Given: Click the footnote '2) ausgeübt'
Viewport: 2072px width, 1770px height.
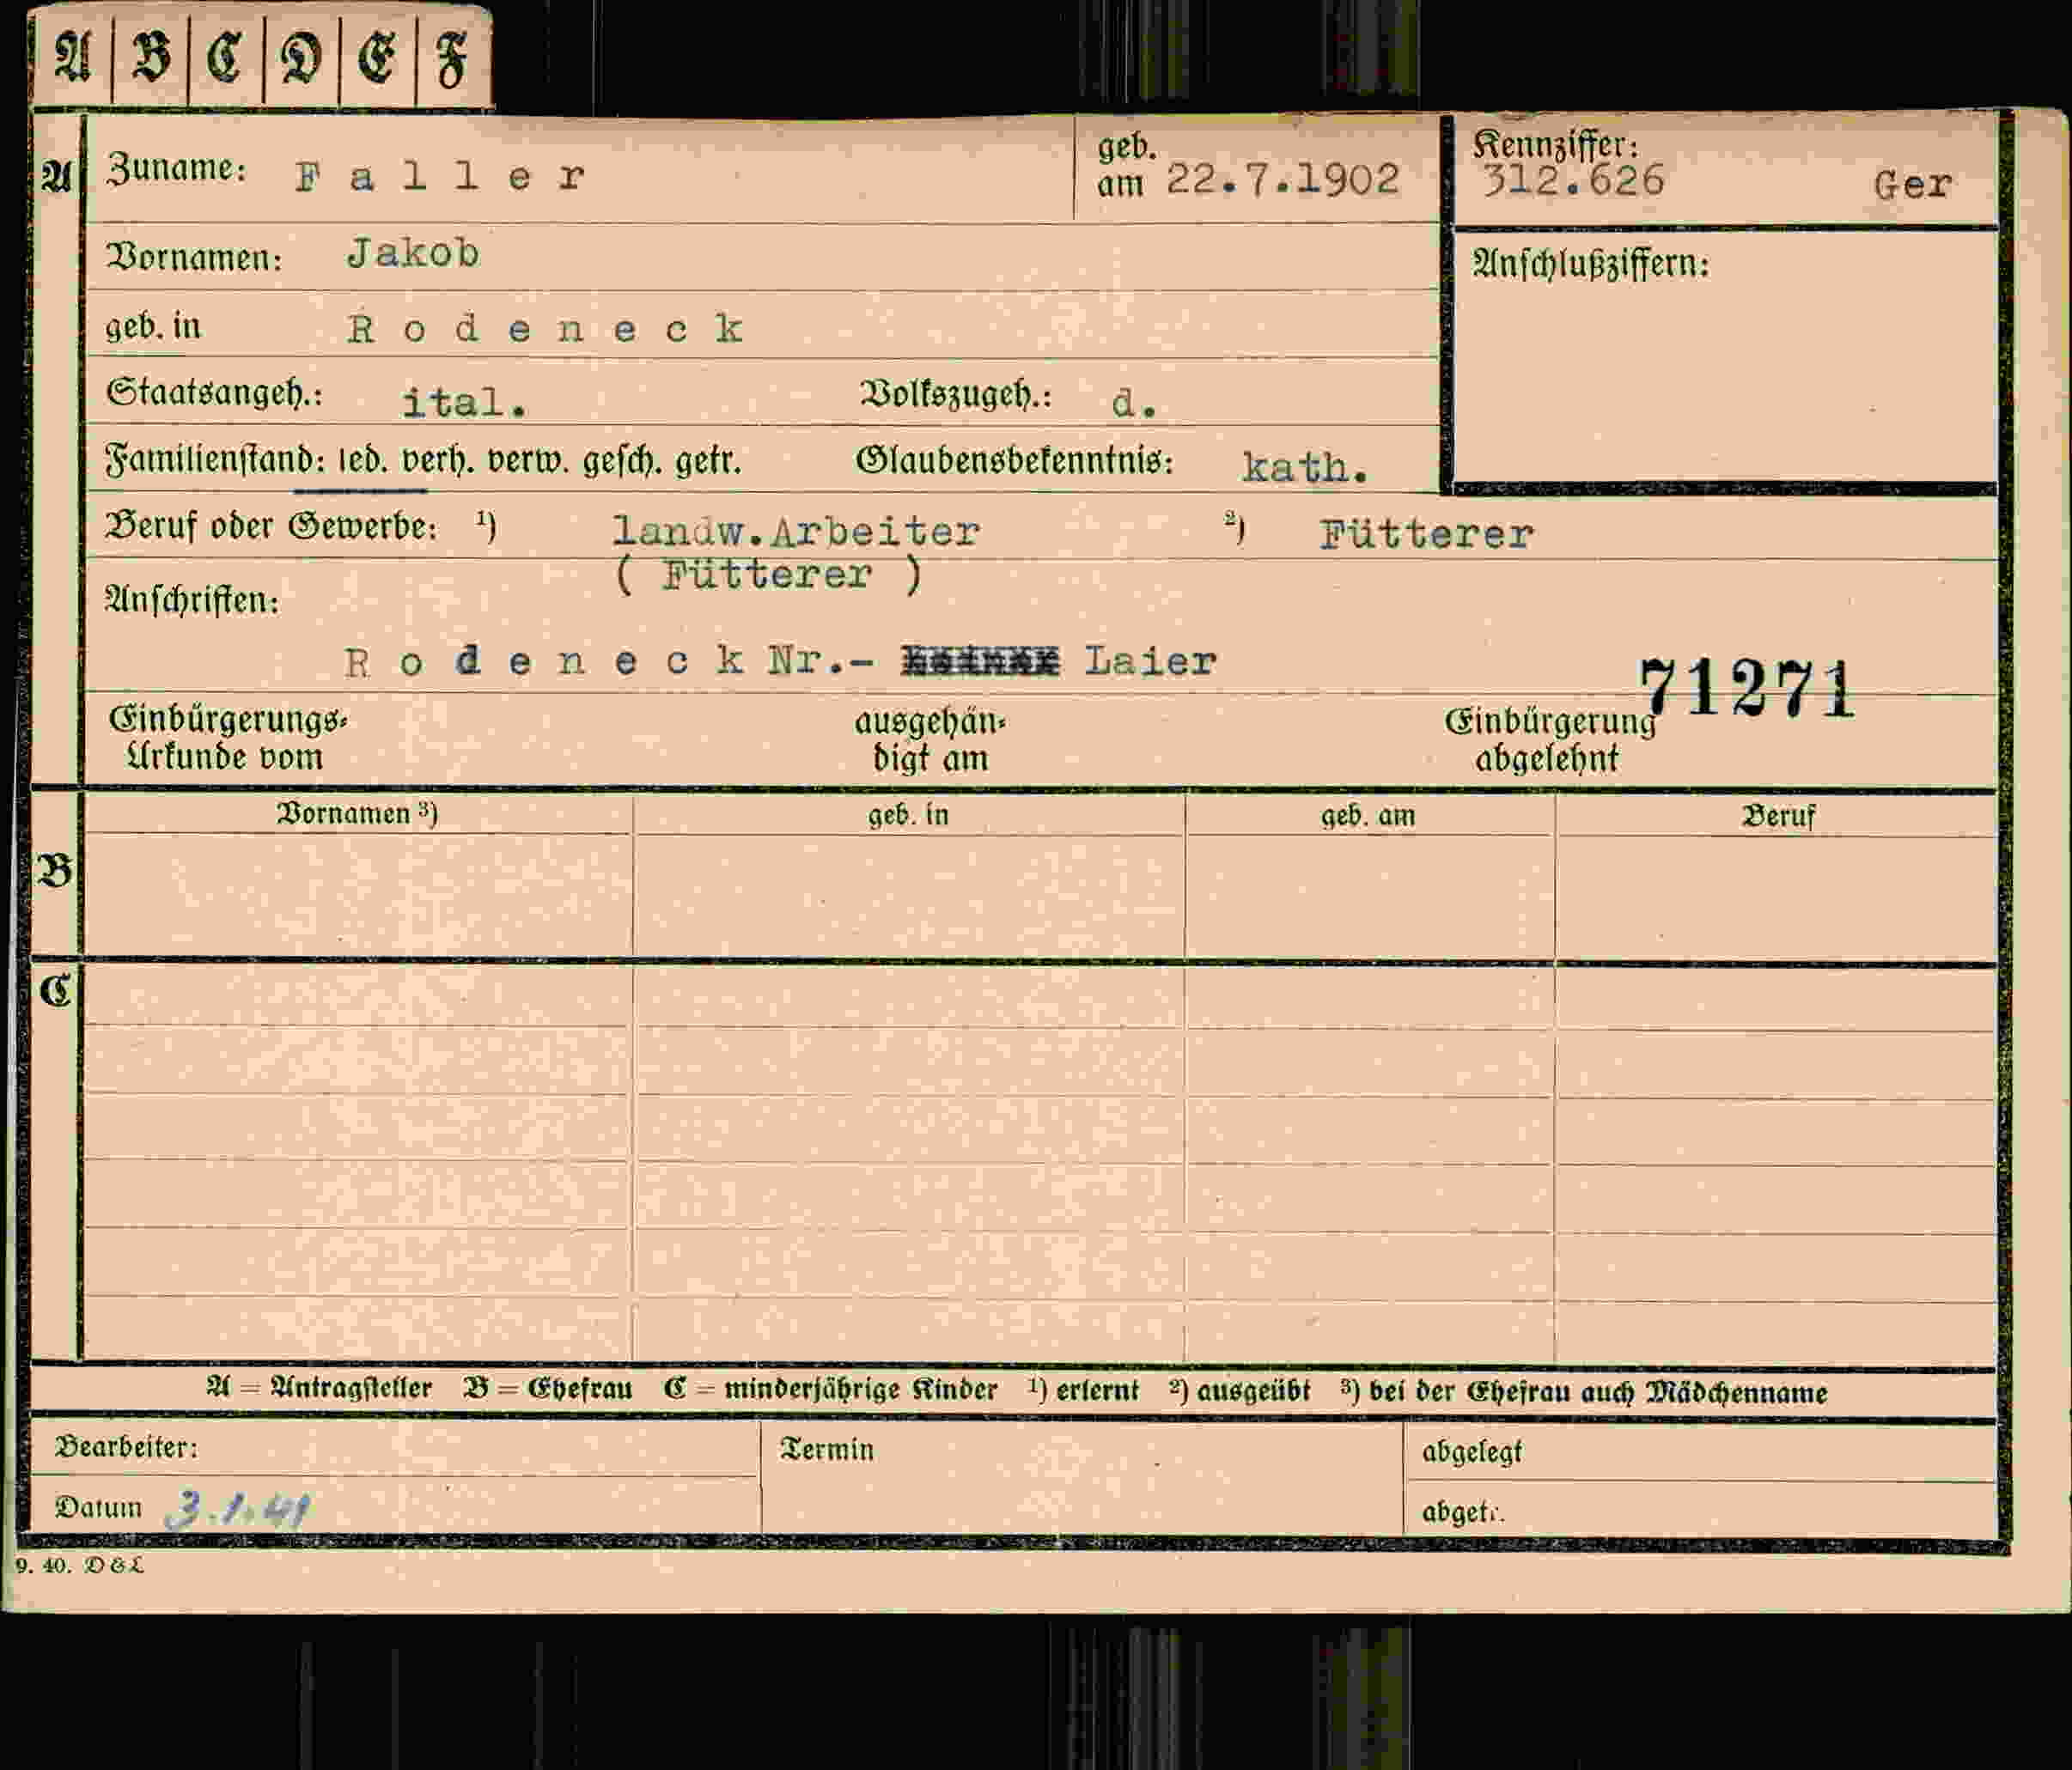Looking at the screenshot, I should [1240, 1391].
